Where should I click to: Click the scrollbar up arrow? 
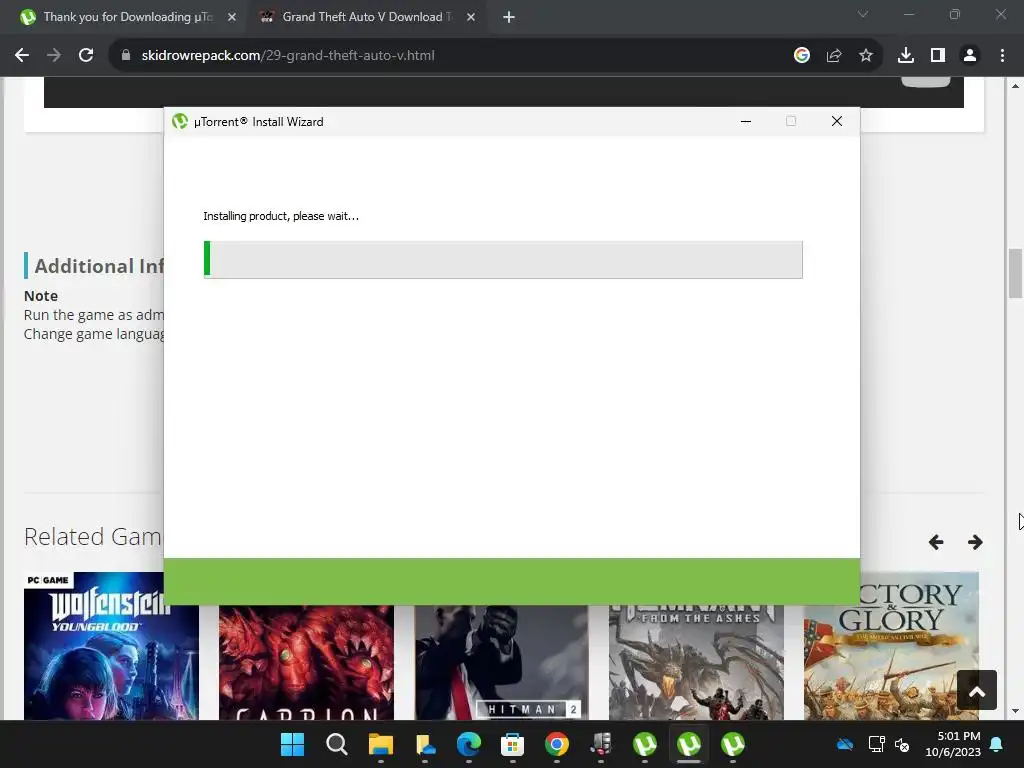(x=1015, y=86)
